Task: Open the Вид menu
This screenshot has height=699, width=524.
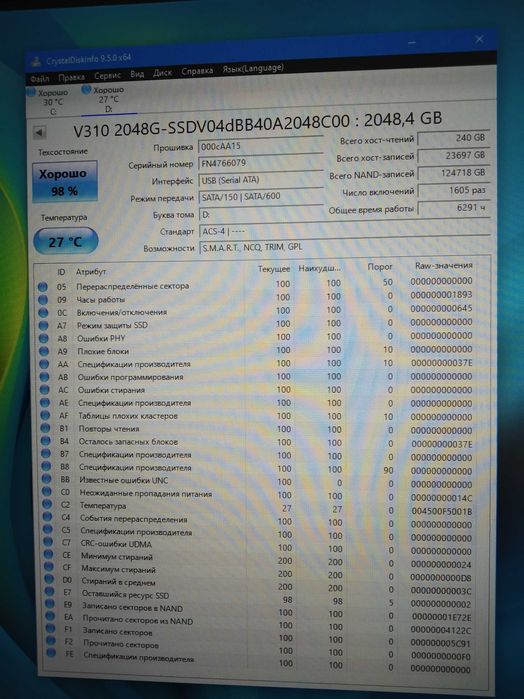Action: [137, 74]
